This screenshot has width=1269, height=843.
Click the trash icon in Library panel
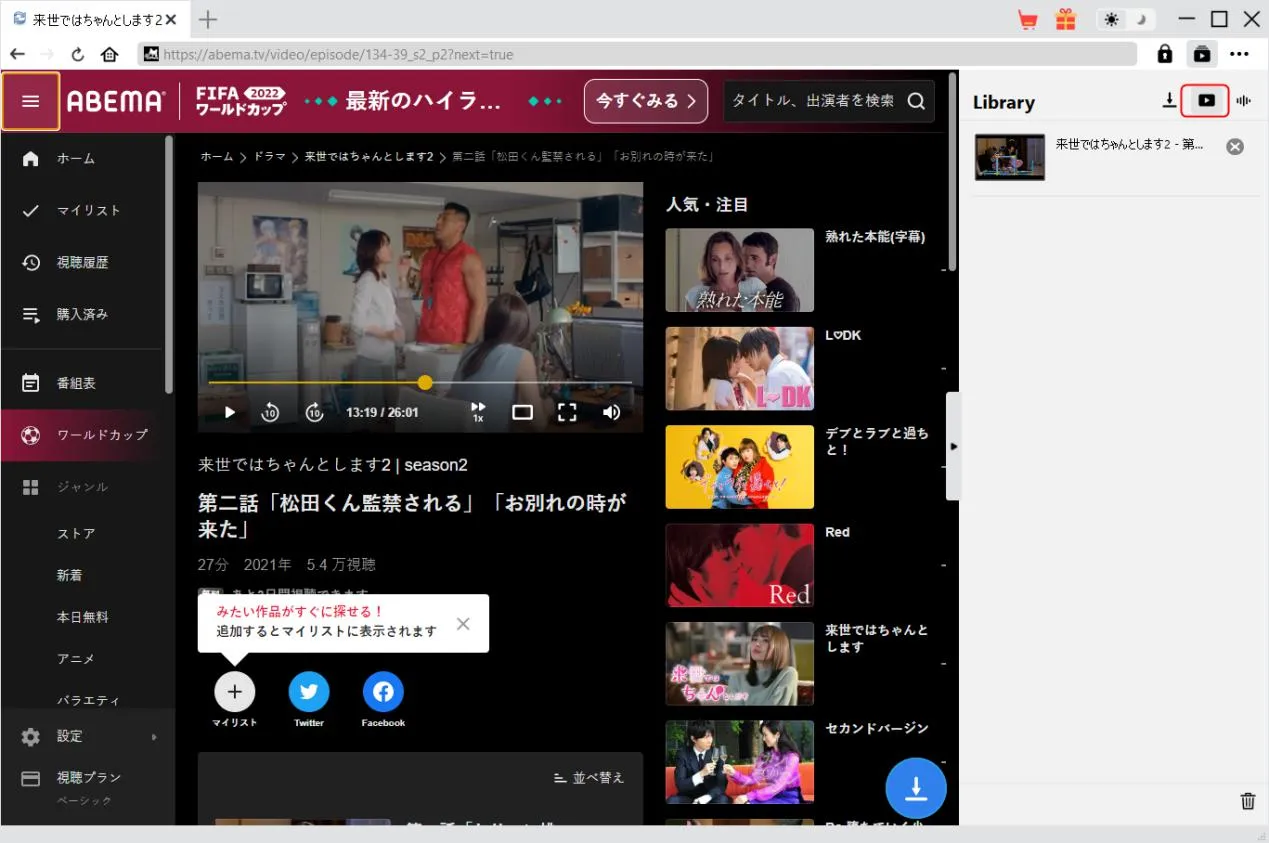tap(1247, 800)
